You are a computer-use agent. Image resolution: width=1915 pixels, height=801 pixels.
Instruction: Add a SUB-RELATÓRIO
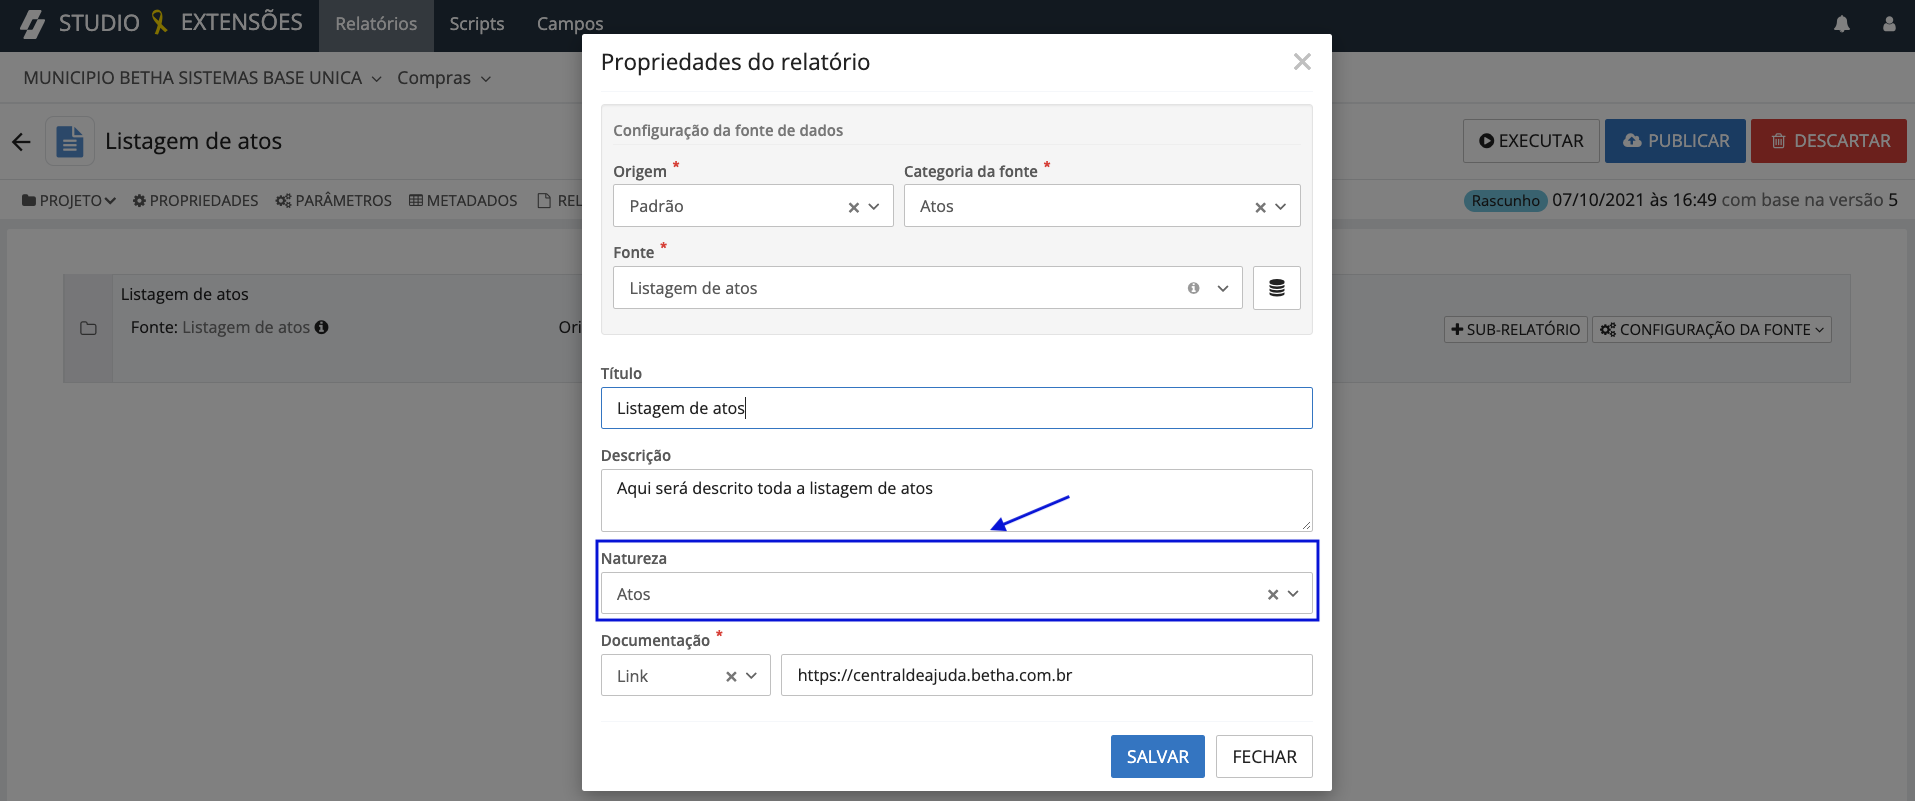pyautogui.click(x=1516, y=330)
